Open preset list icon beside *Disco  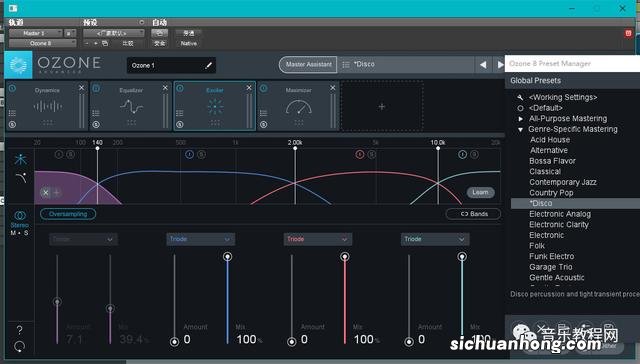tap(346, 64)
